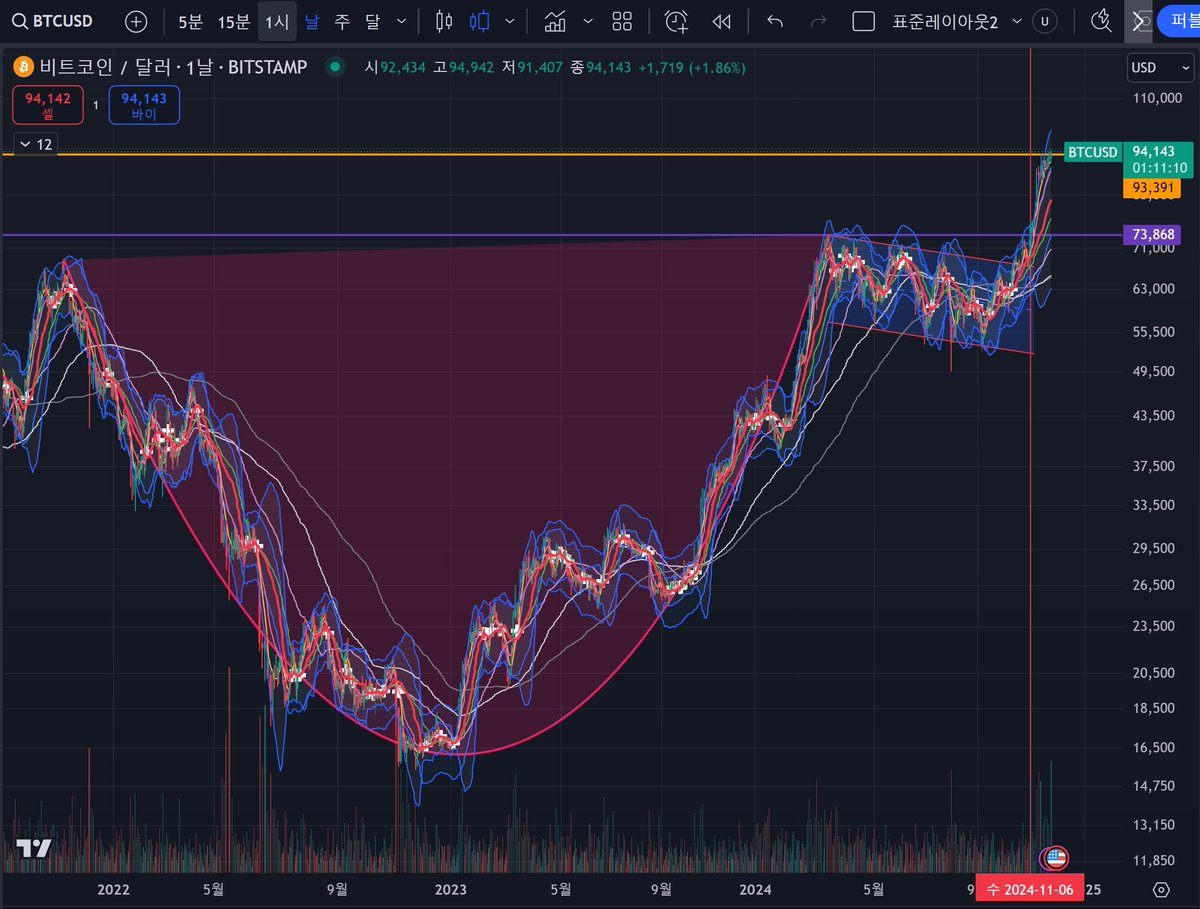Click the 종94,143 close value
This screenshot has width=1200, height=909.
click(602, 68)
